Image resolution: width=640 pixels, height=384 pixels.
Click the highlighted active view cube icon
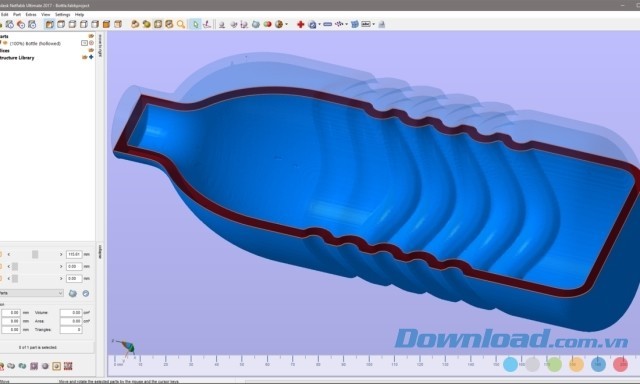pyautogui.click(x=49, y=24)
